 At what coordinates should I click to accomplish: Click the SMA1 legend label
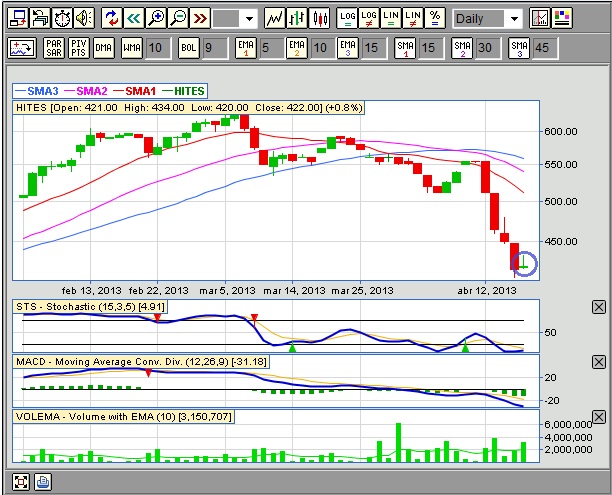pos(141,91)
